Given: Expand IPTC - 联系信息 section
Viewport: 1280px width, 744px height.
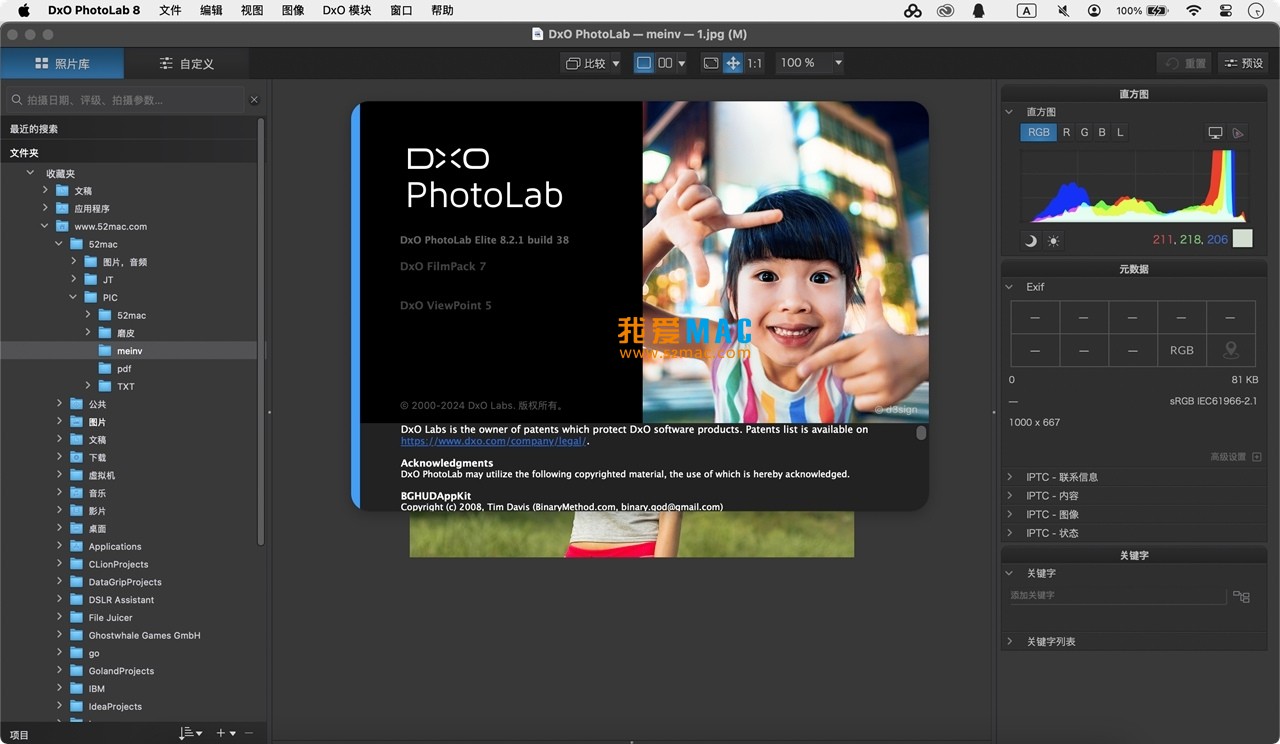Looking at the screenshot, I should pyautogui.click(x=1010, y=477).
